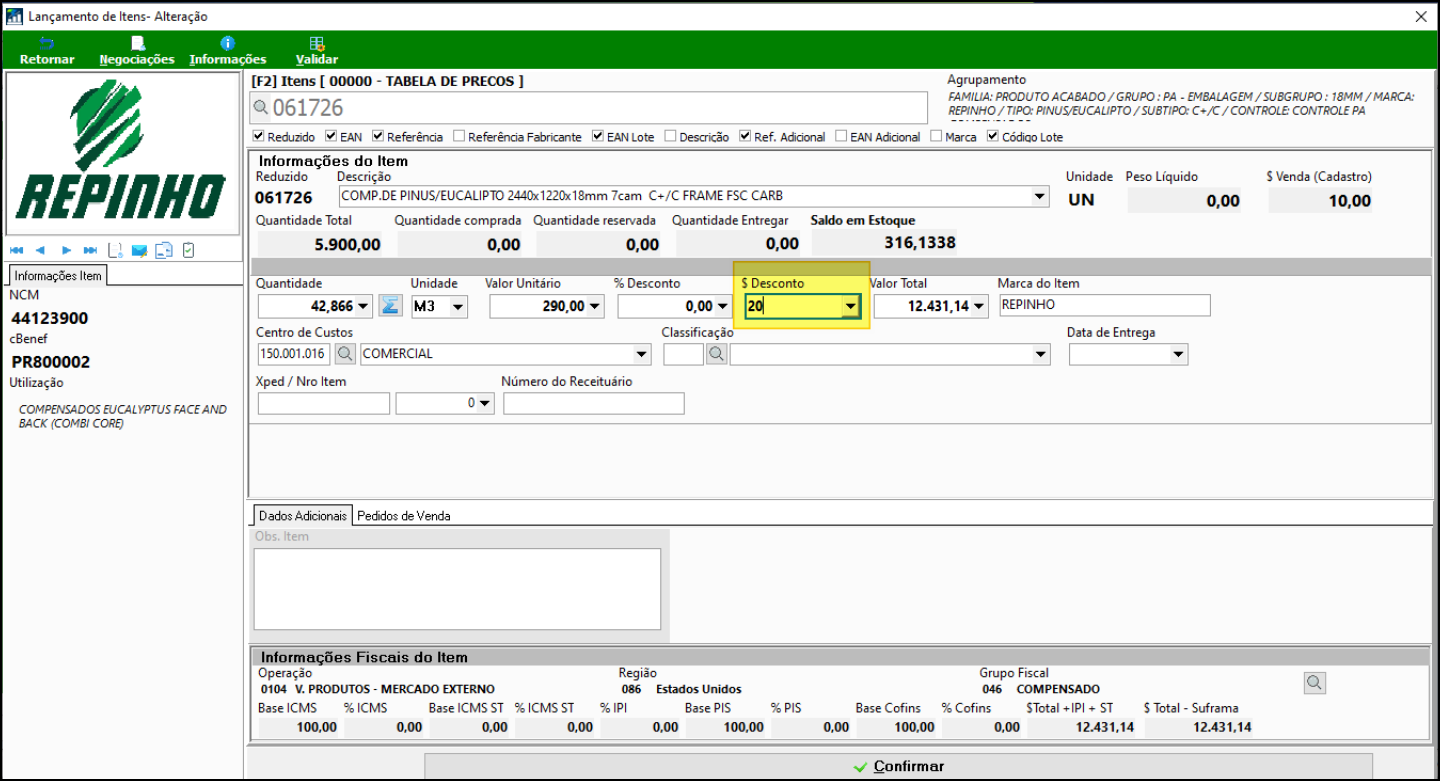Image resolution: width=1440 pixels, height=781 pixels.
Task: Close the Lançamento de Itens window
Action: [x=1421, y=16]
